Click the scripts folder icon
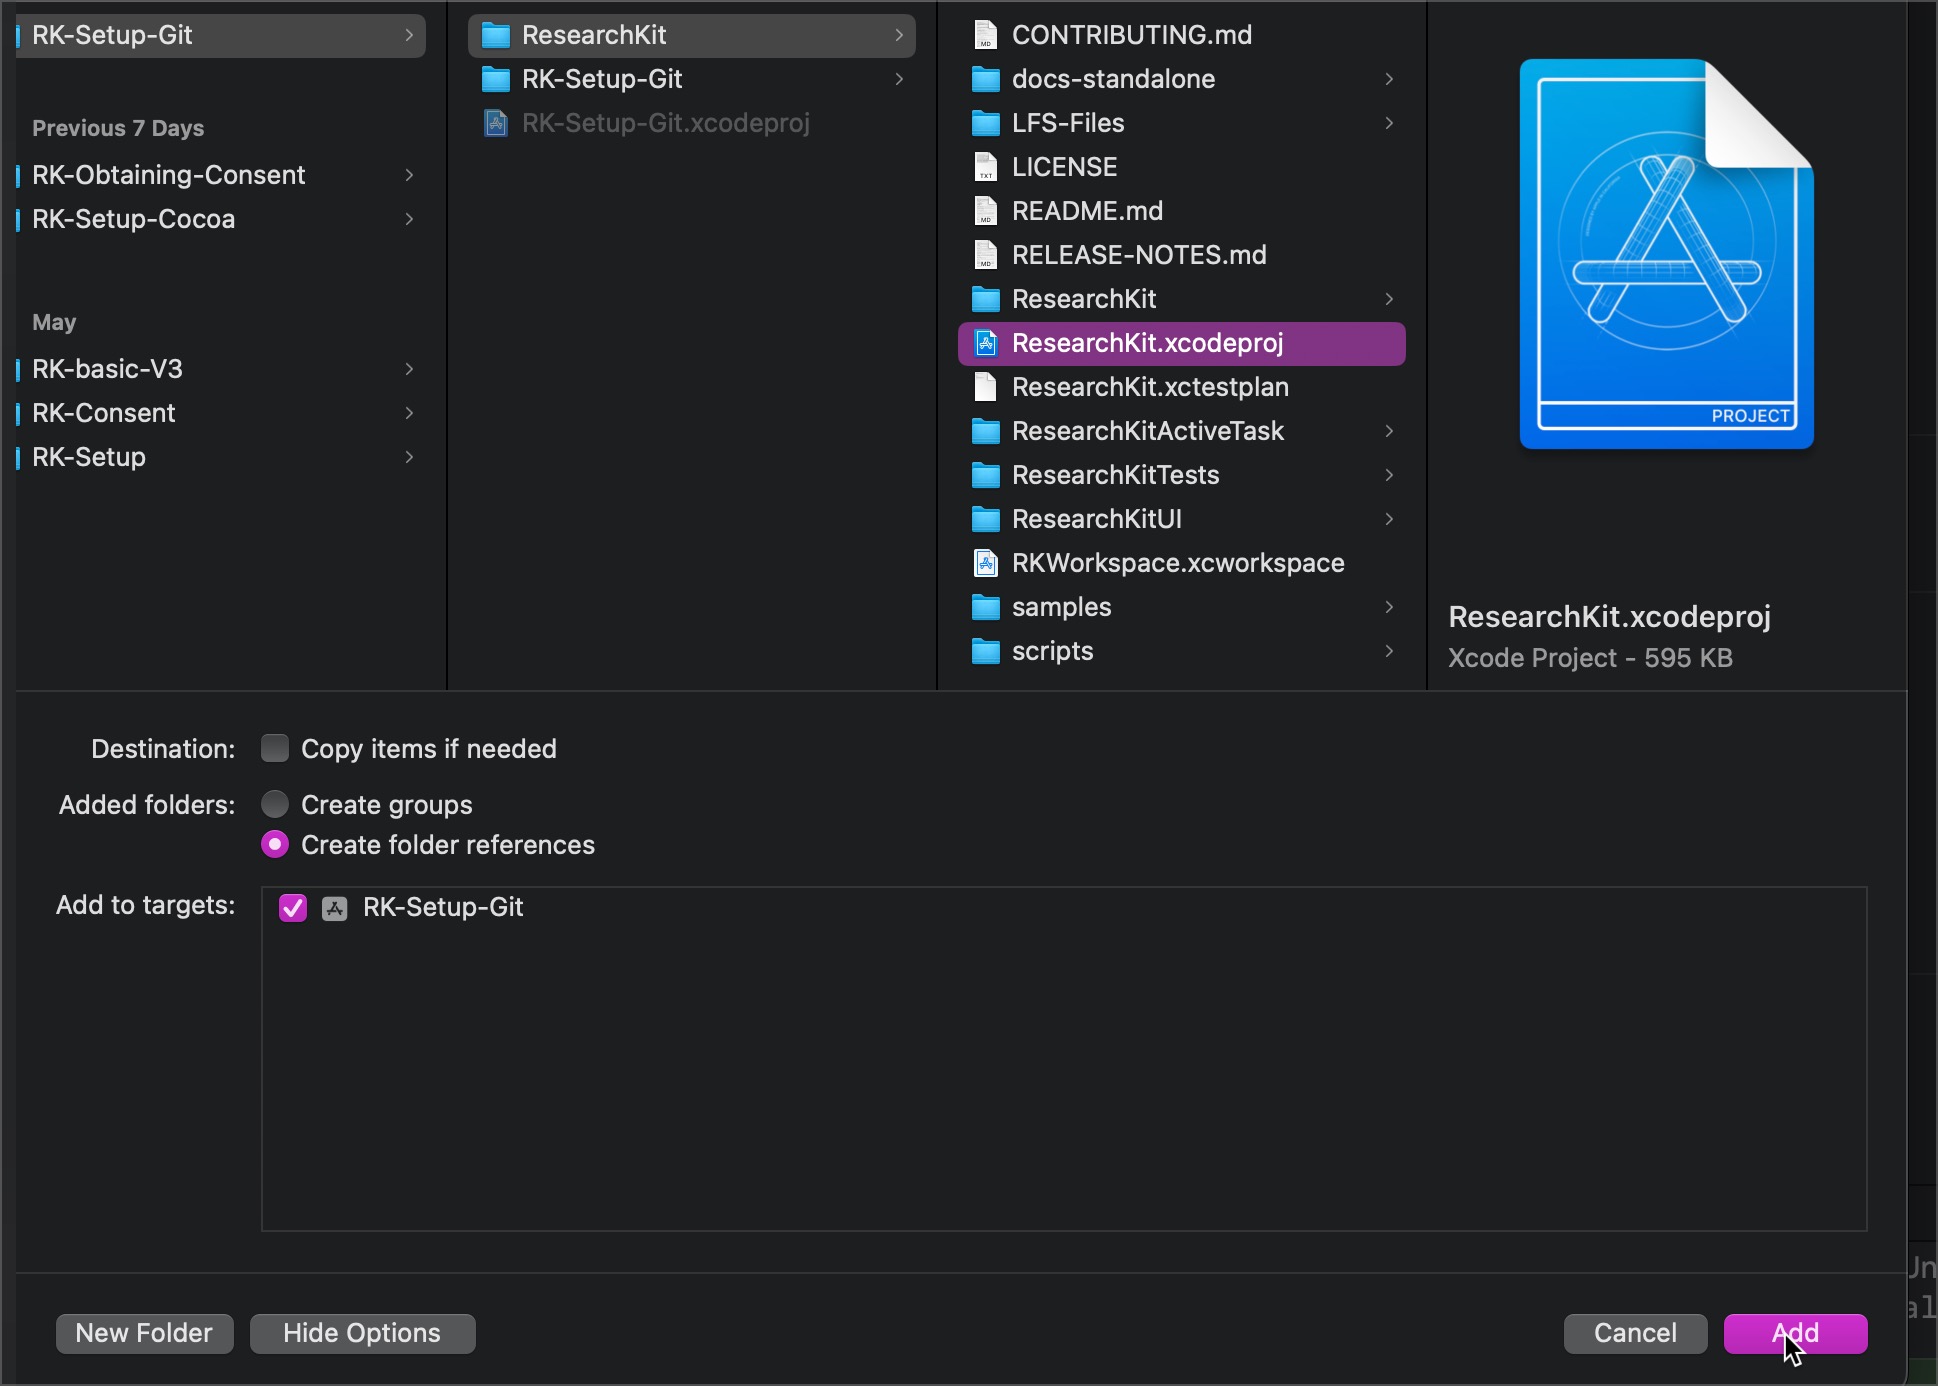The height and width of the screenshot is (1386, 1938). (986, 652)
